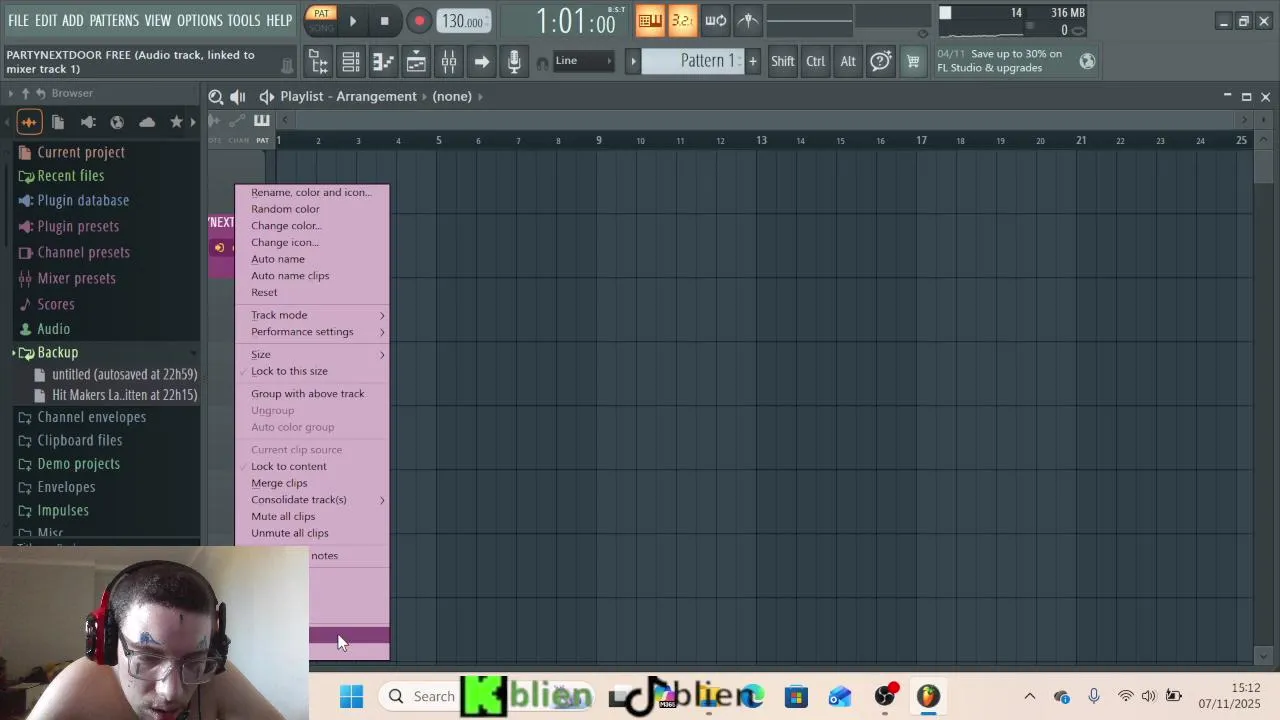Screen dimensions: 1280x720
Task: Toggle PAT/SONG mode switch
Action: point(321,20)
